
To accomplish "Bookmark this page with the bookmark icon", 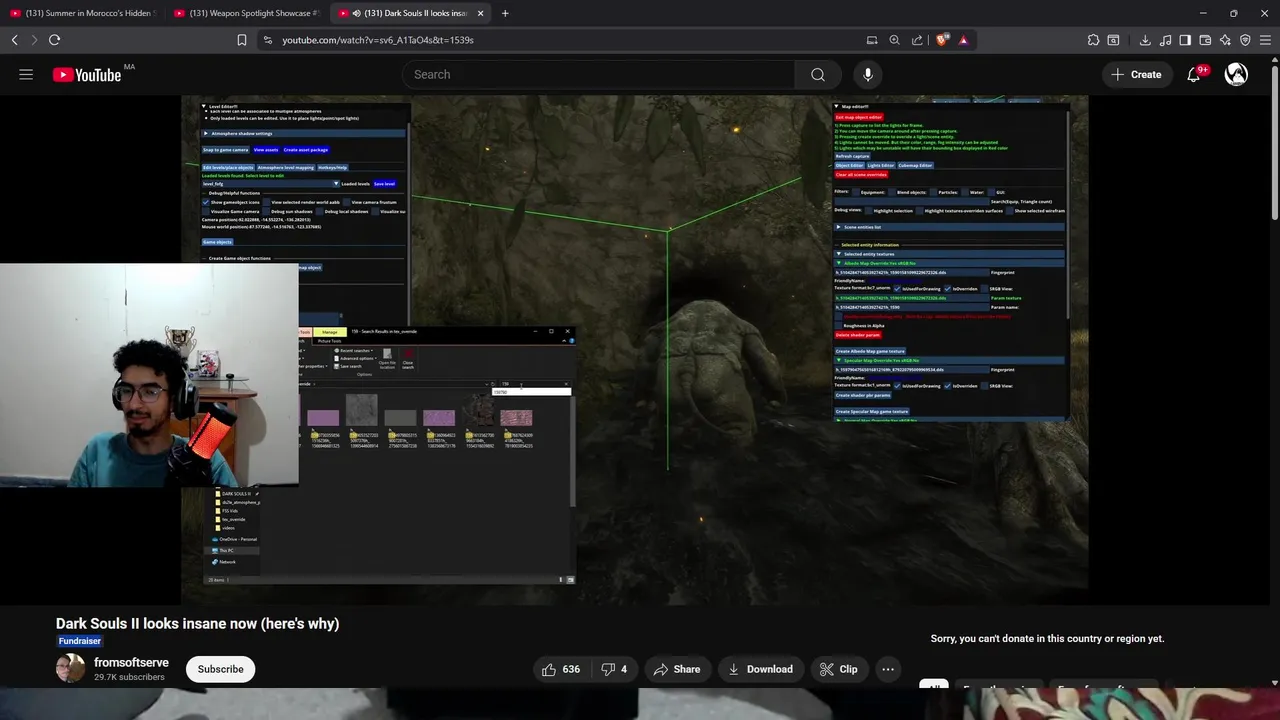I will [241, 40].
